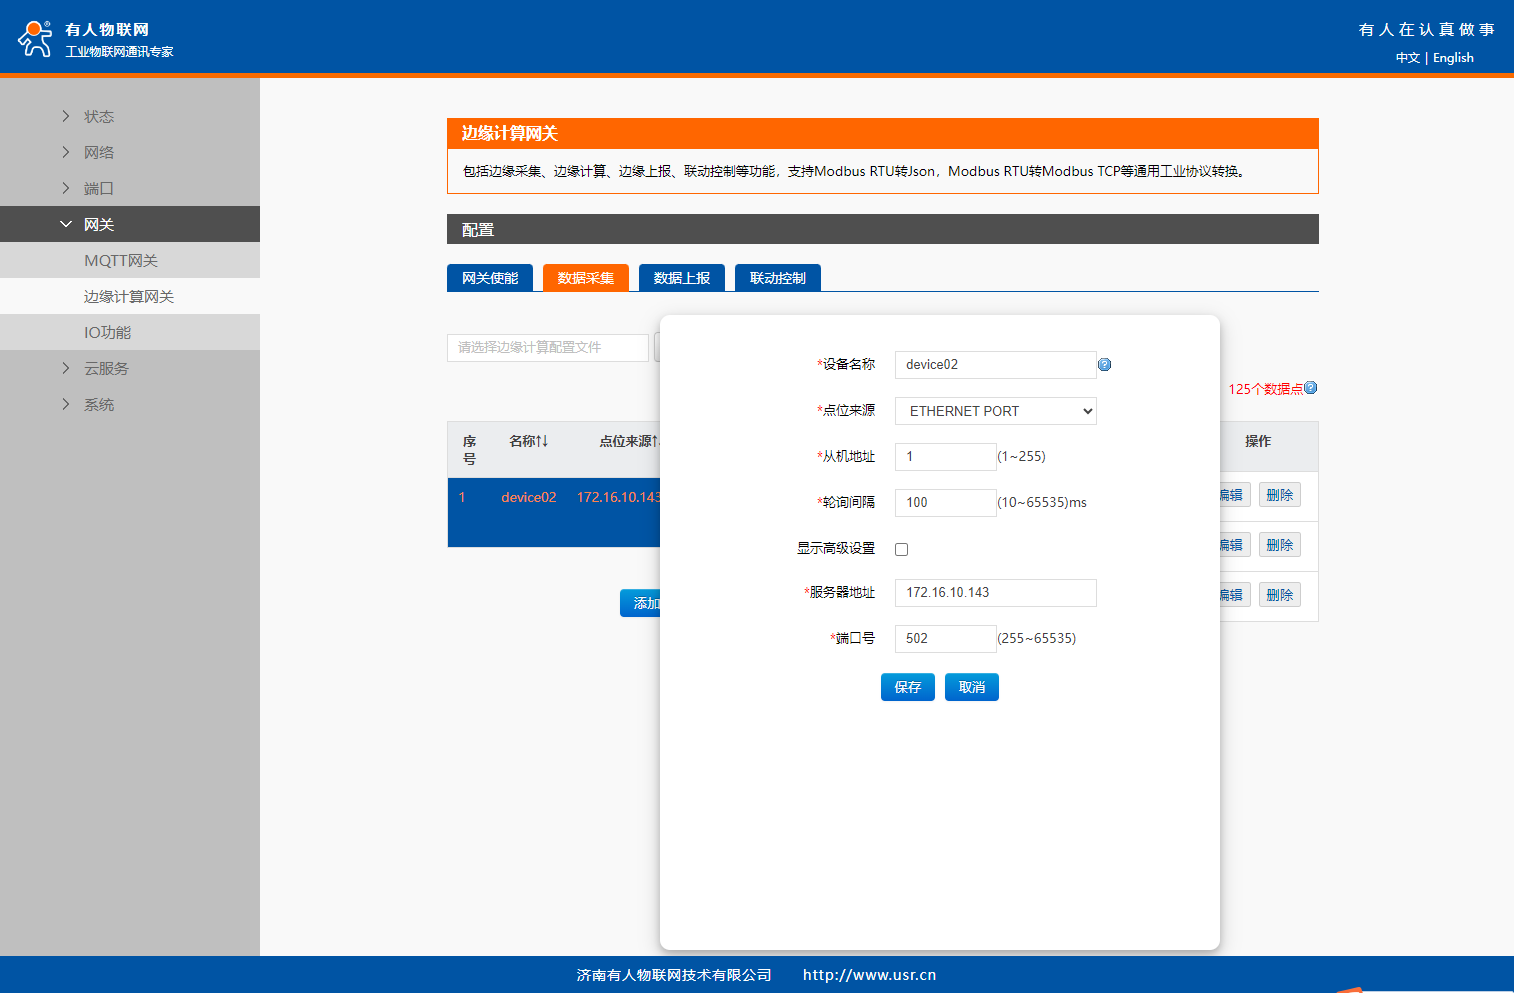Click the help icon next to 125个数据点
The image size is (1514, 993).
(x=1311, y=388)
